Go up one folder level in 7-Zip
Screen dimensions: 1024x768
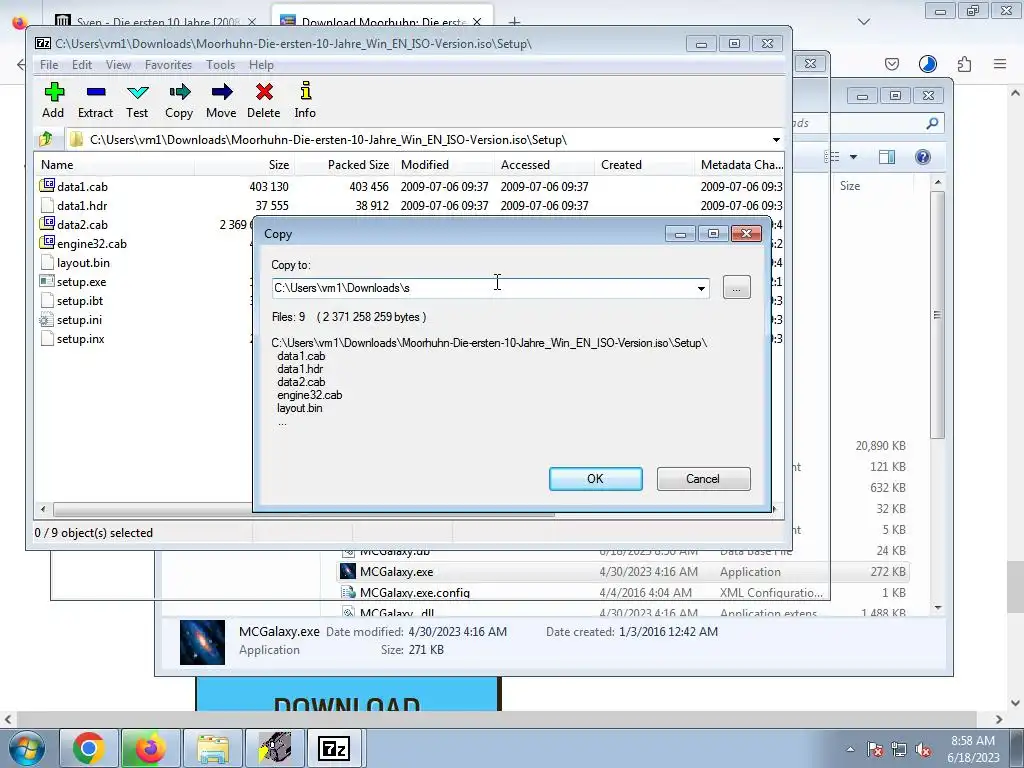[x=46, y=139]
